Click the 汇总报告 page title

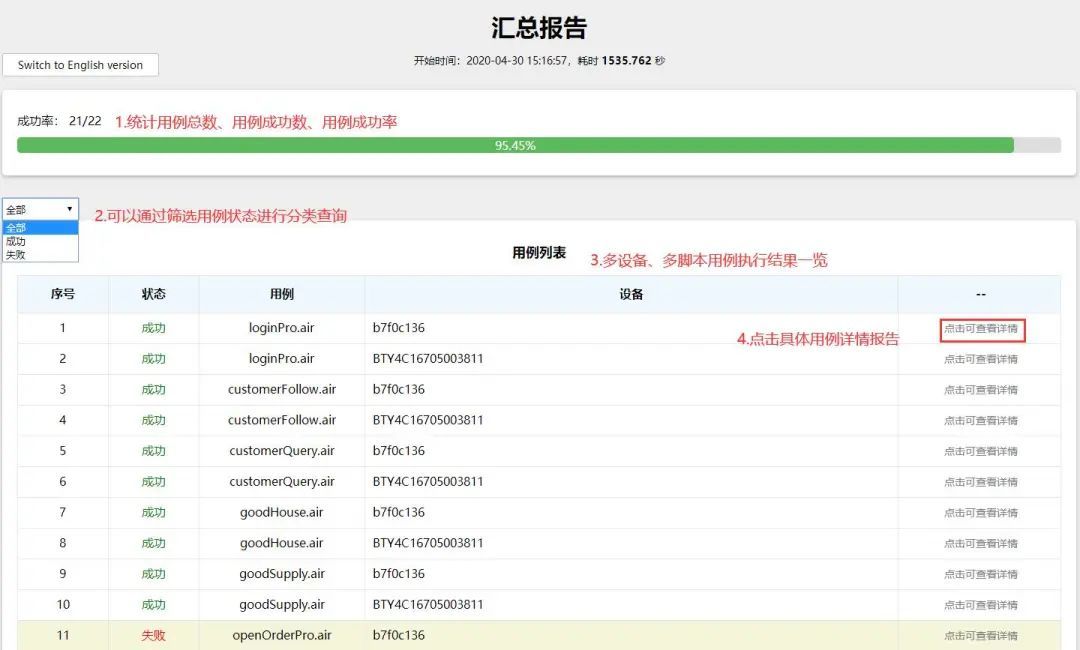tap(539, 28)
